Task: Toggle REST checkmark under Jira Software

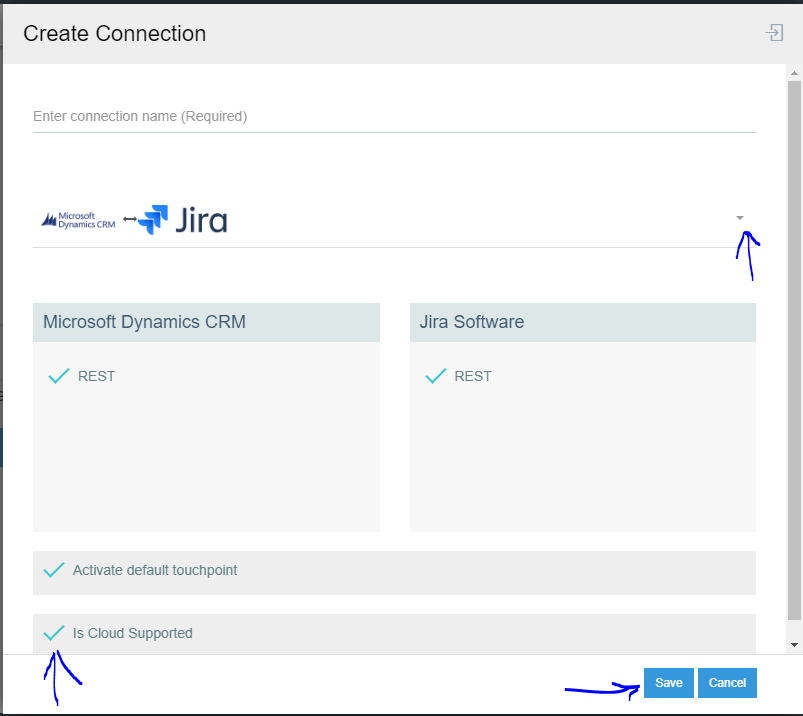Action: coord(436,376)
